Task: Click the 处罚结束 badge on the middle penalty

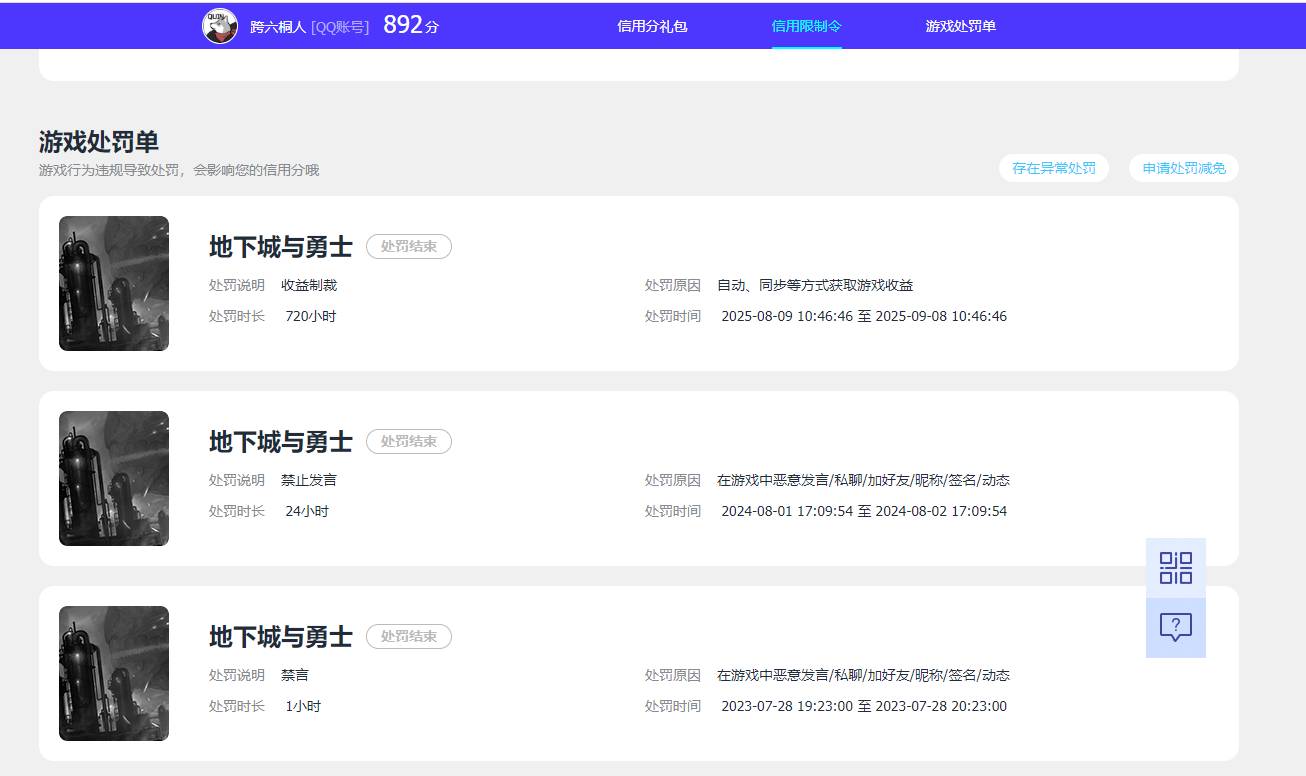Action: [409, 441]
